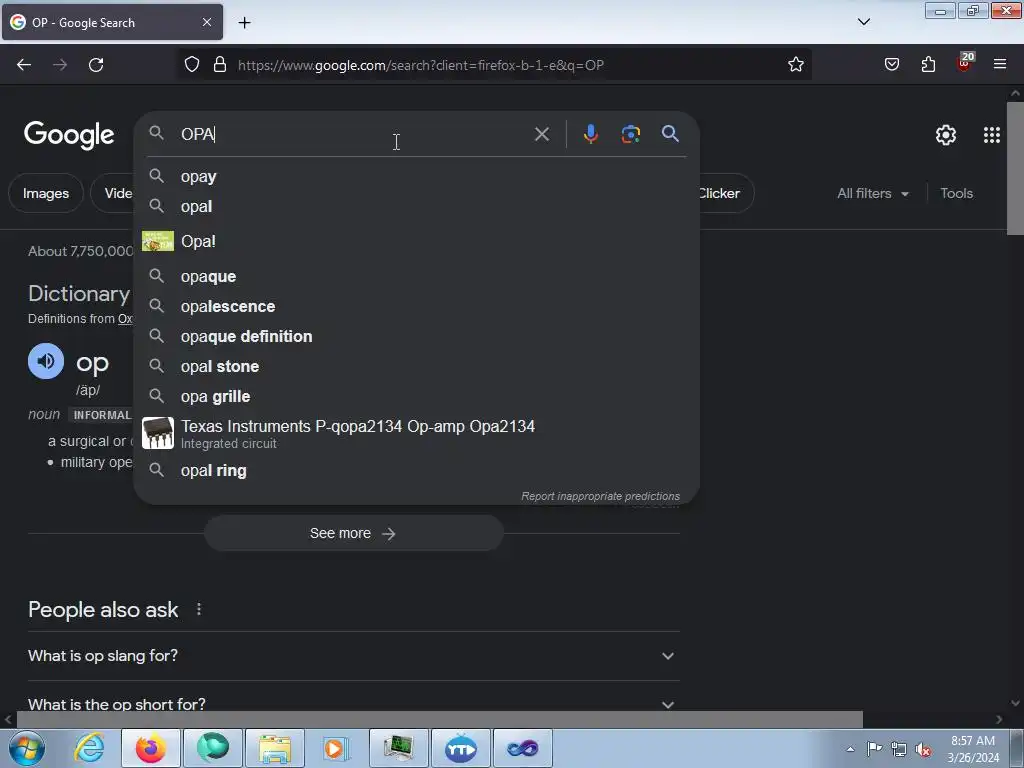Select the opal suggestion
The width and height of the screenshot is (1024, 768).
(x=416, y=206)
